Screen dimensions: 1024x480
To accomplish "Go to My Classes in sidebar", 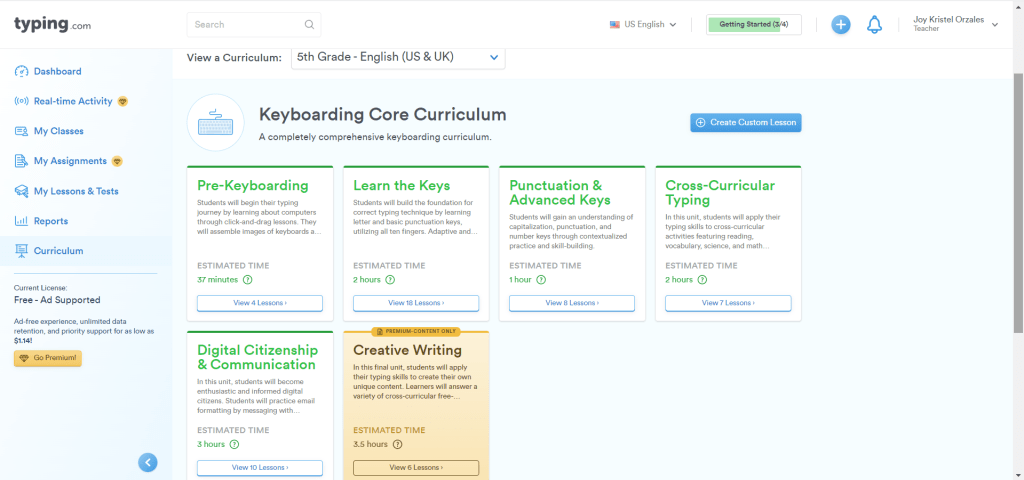I will coord(58,131).
